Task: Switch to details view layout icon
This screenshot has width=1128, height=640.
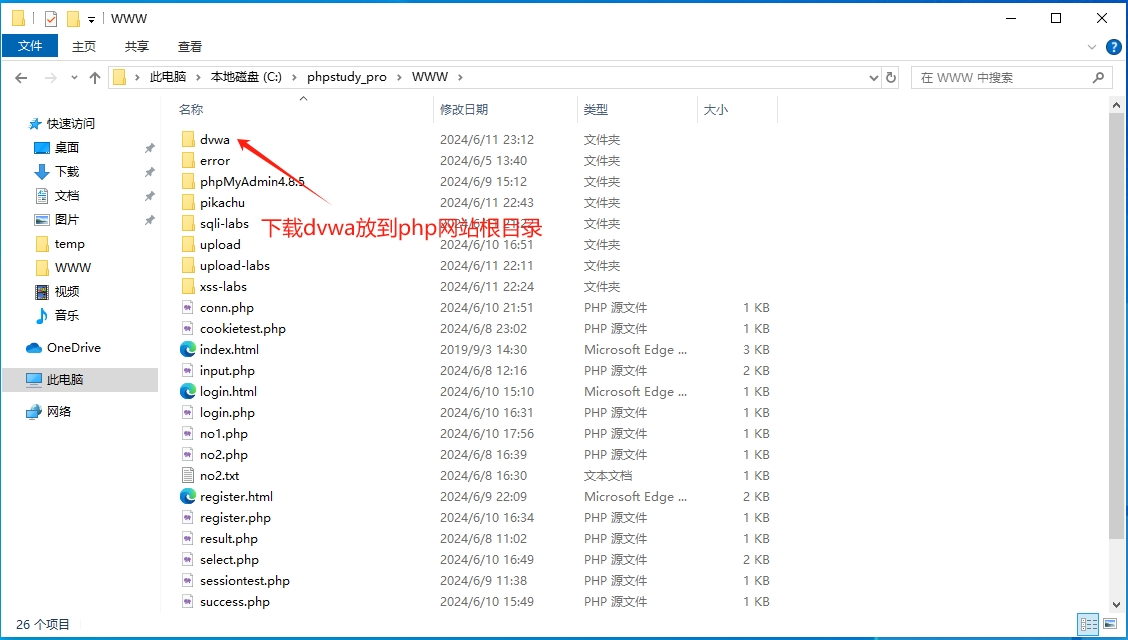Action: click(x=1088, y=623)
